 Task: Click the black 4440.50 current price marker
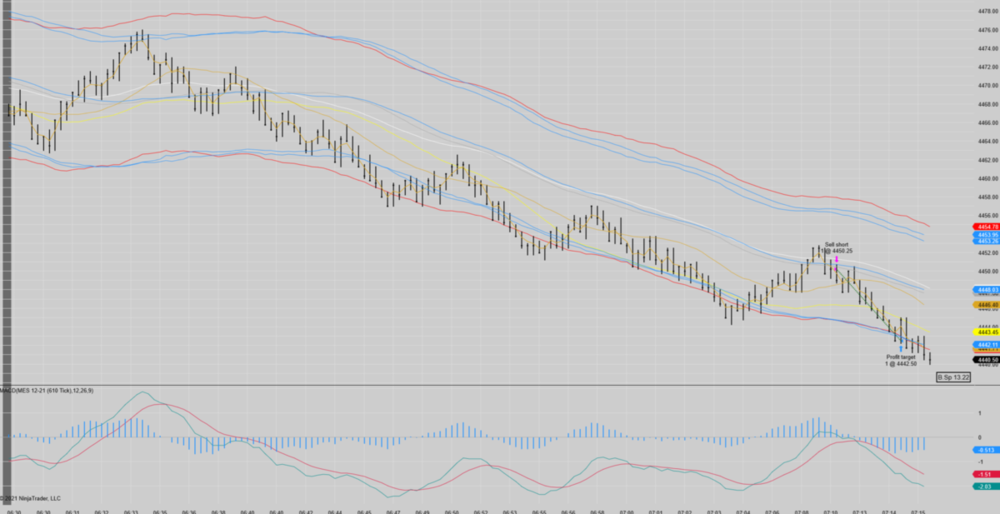click(x=985, y=359)
